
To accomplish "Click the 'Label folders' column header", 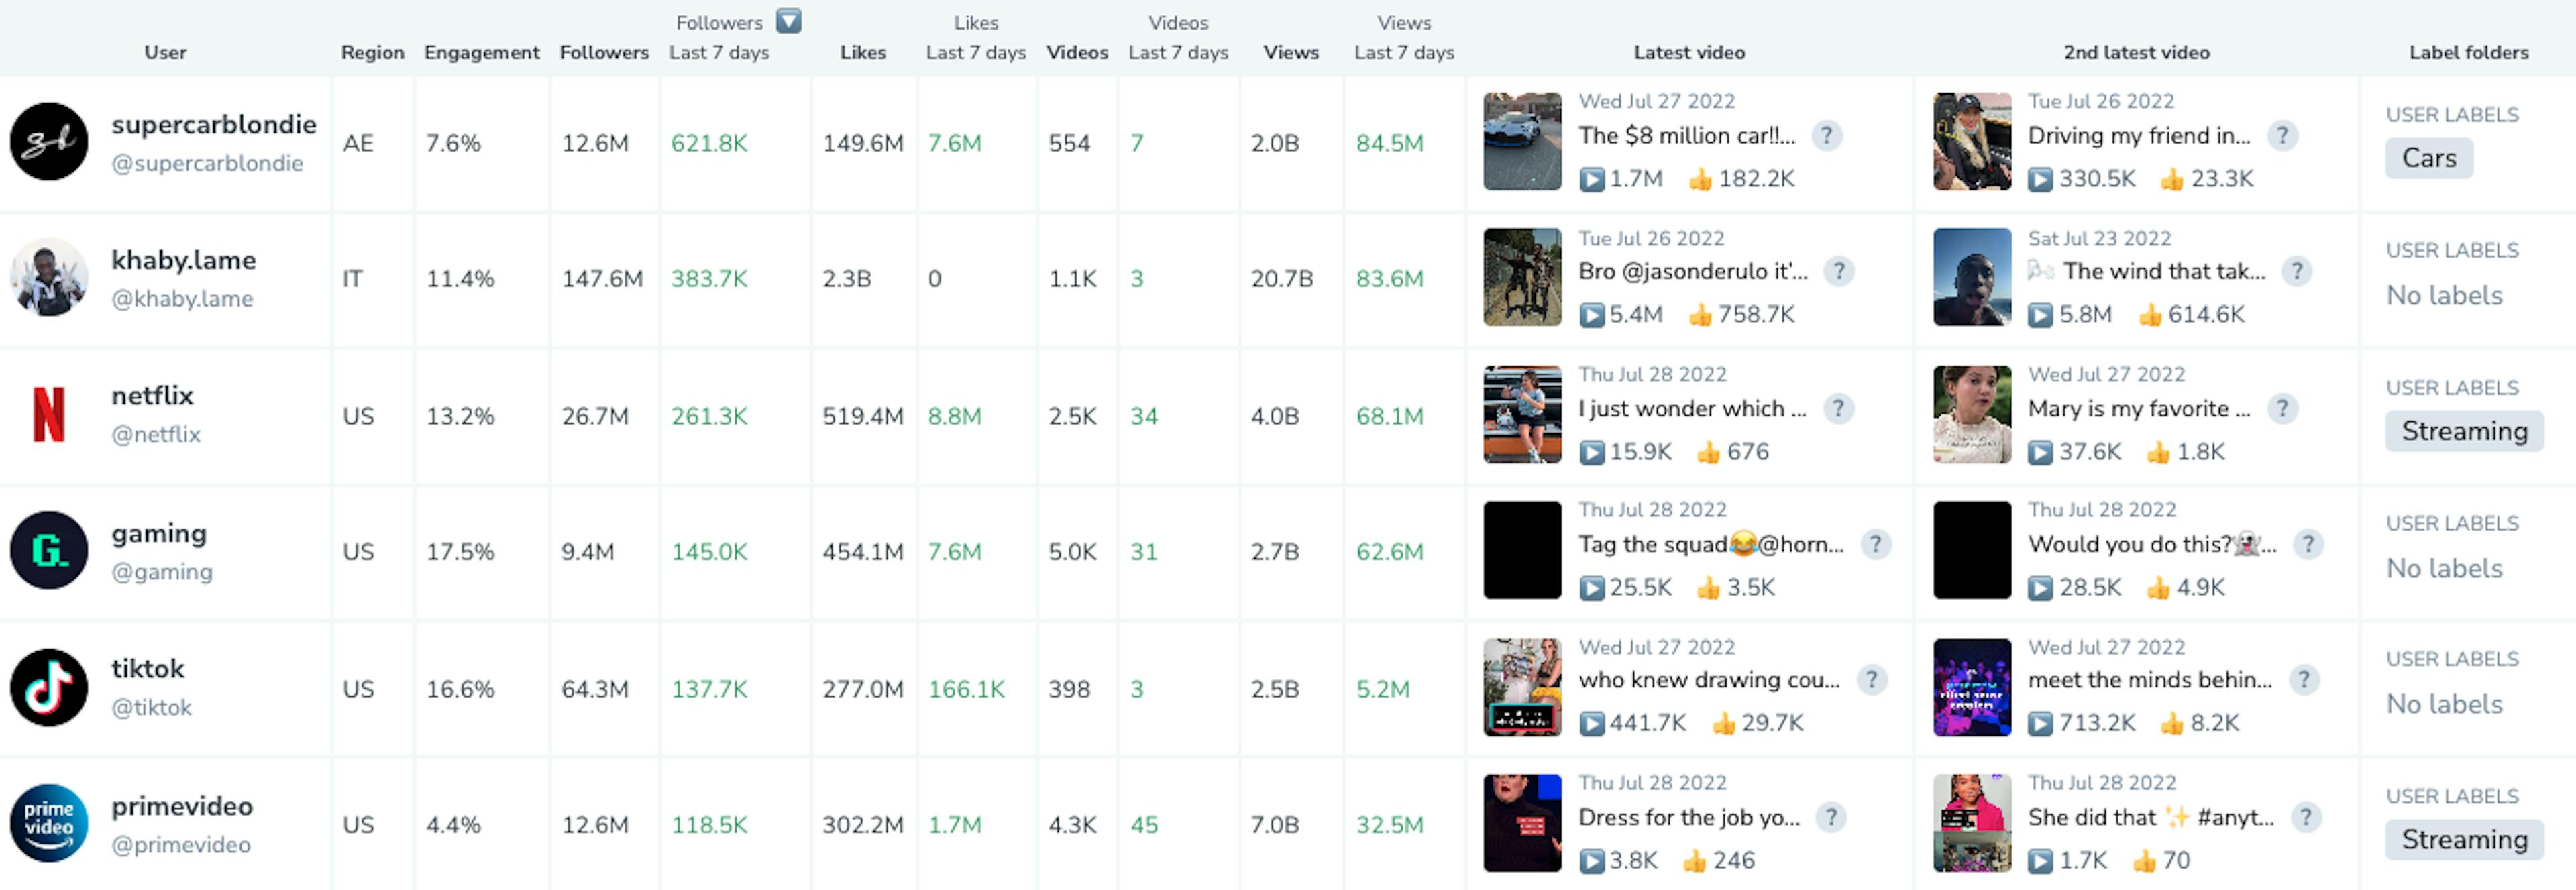I will click(2468, 52).
